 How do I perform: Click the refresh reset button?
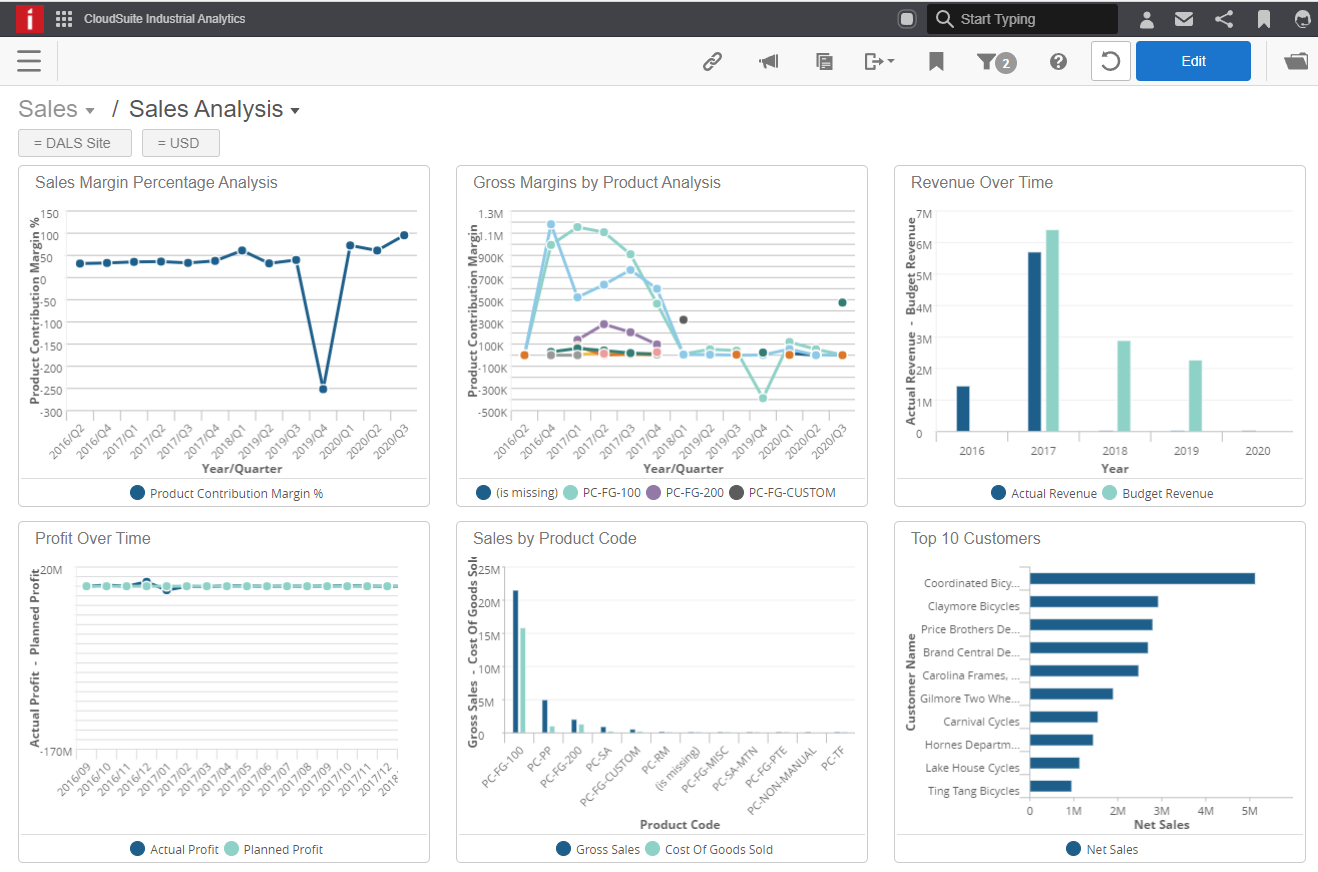click(x=1110, y=61)
